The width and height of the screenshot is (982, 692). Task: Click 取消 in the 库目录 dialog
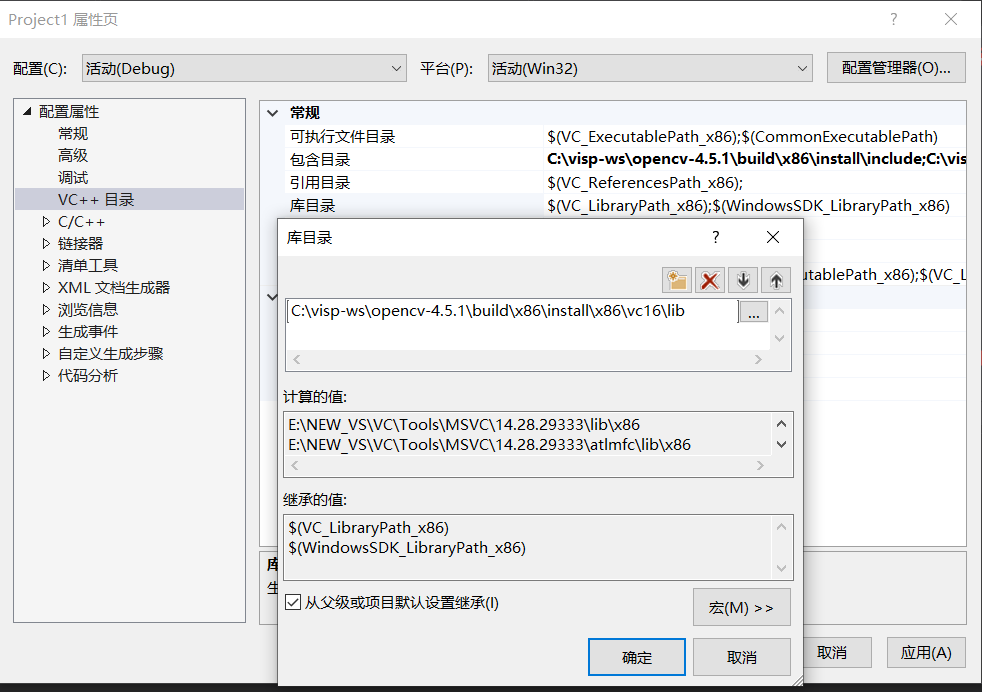pyautogui.click(x=742, y=657)
